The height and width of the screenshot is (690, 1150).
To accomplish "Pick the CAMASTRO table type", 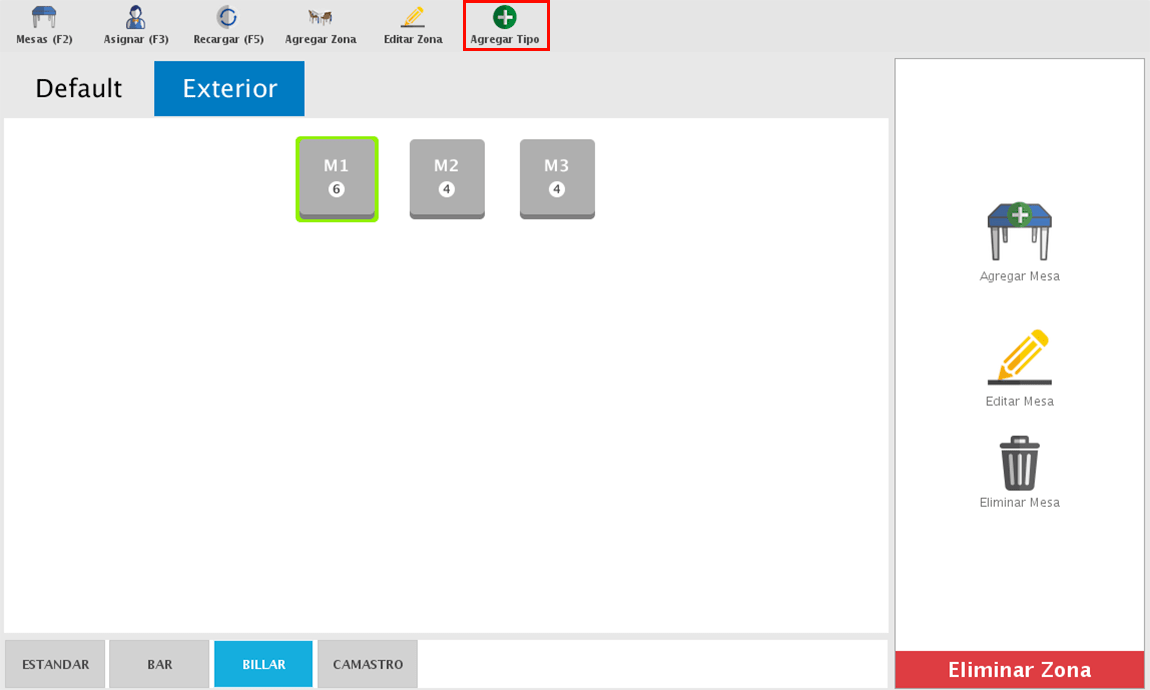I will click(x=367, y=664).
